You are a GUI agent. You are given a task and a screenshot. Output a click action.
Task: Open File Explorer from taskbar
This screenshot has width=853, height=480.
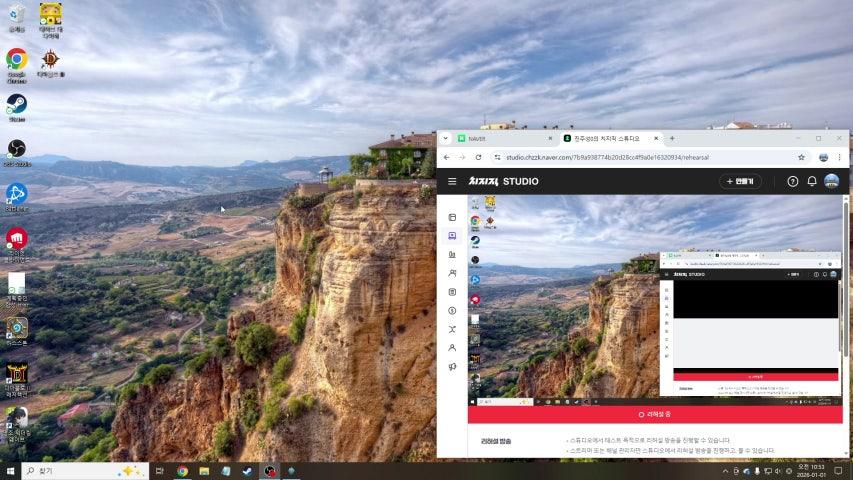click(x=204, y=471)
